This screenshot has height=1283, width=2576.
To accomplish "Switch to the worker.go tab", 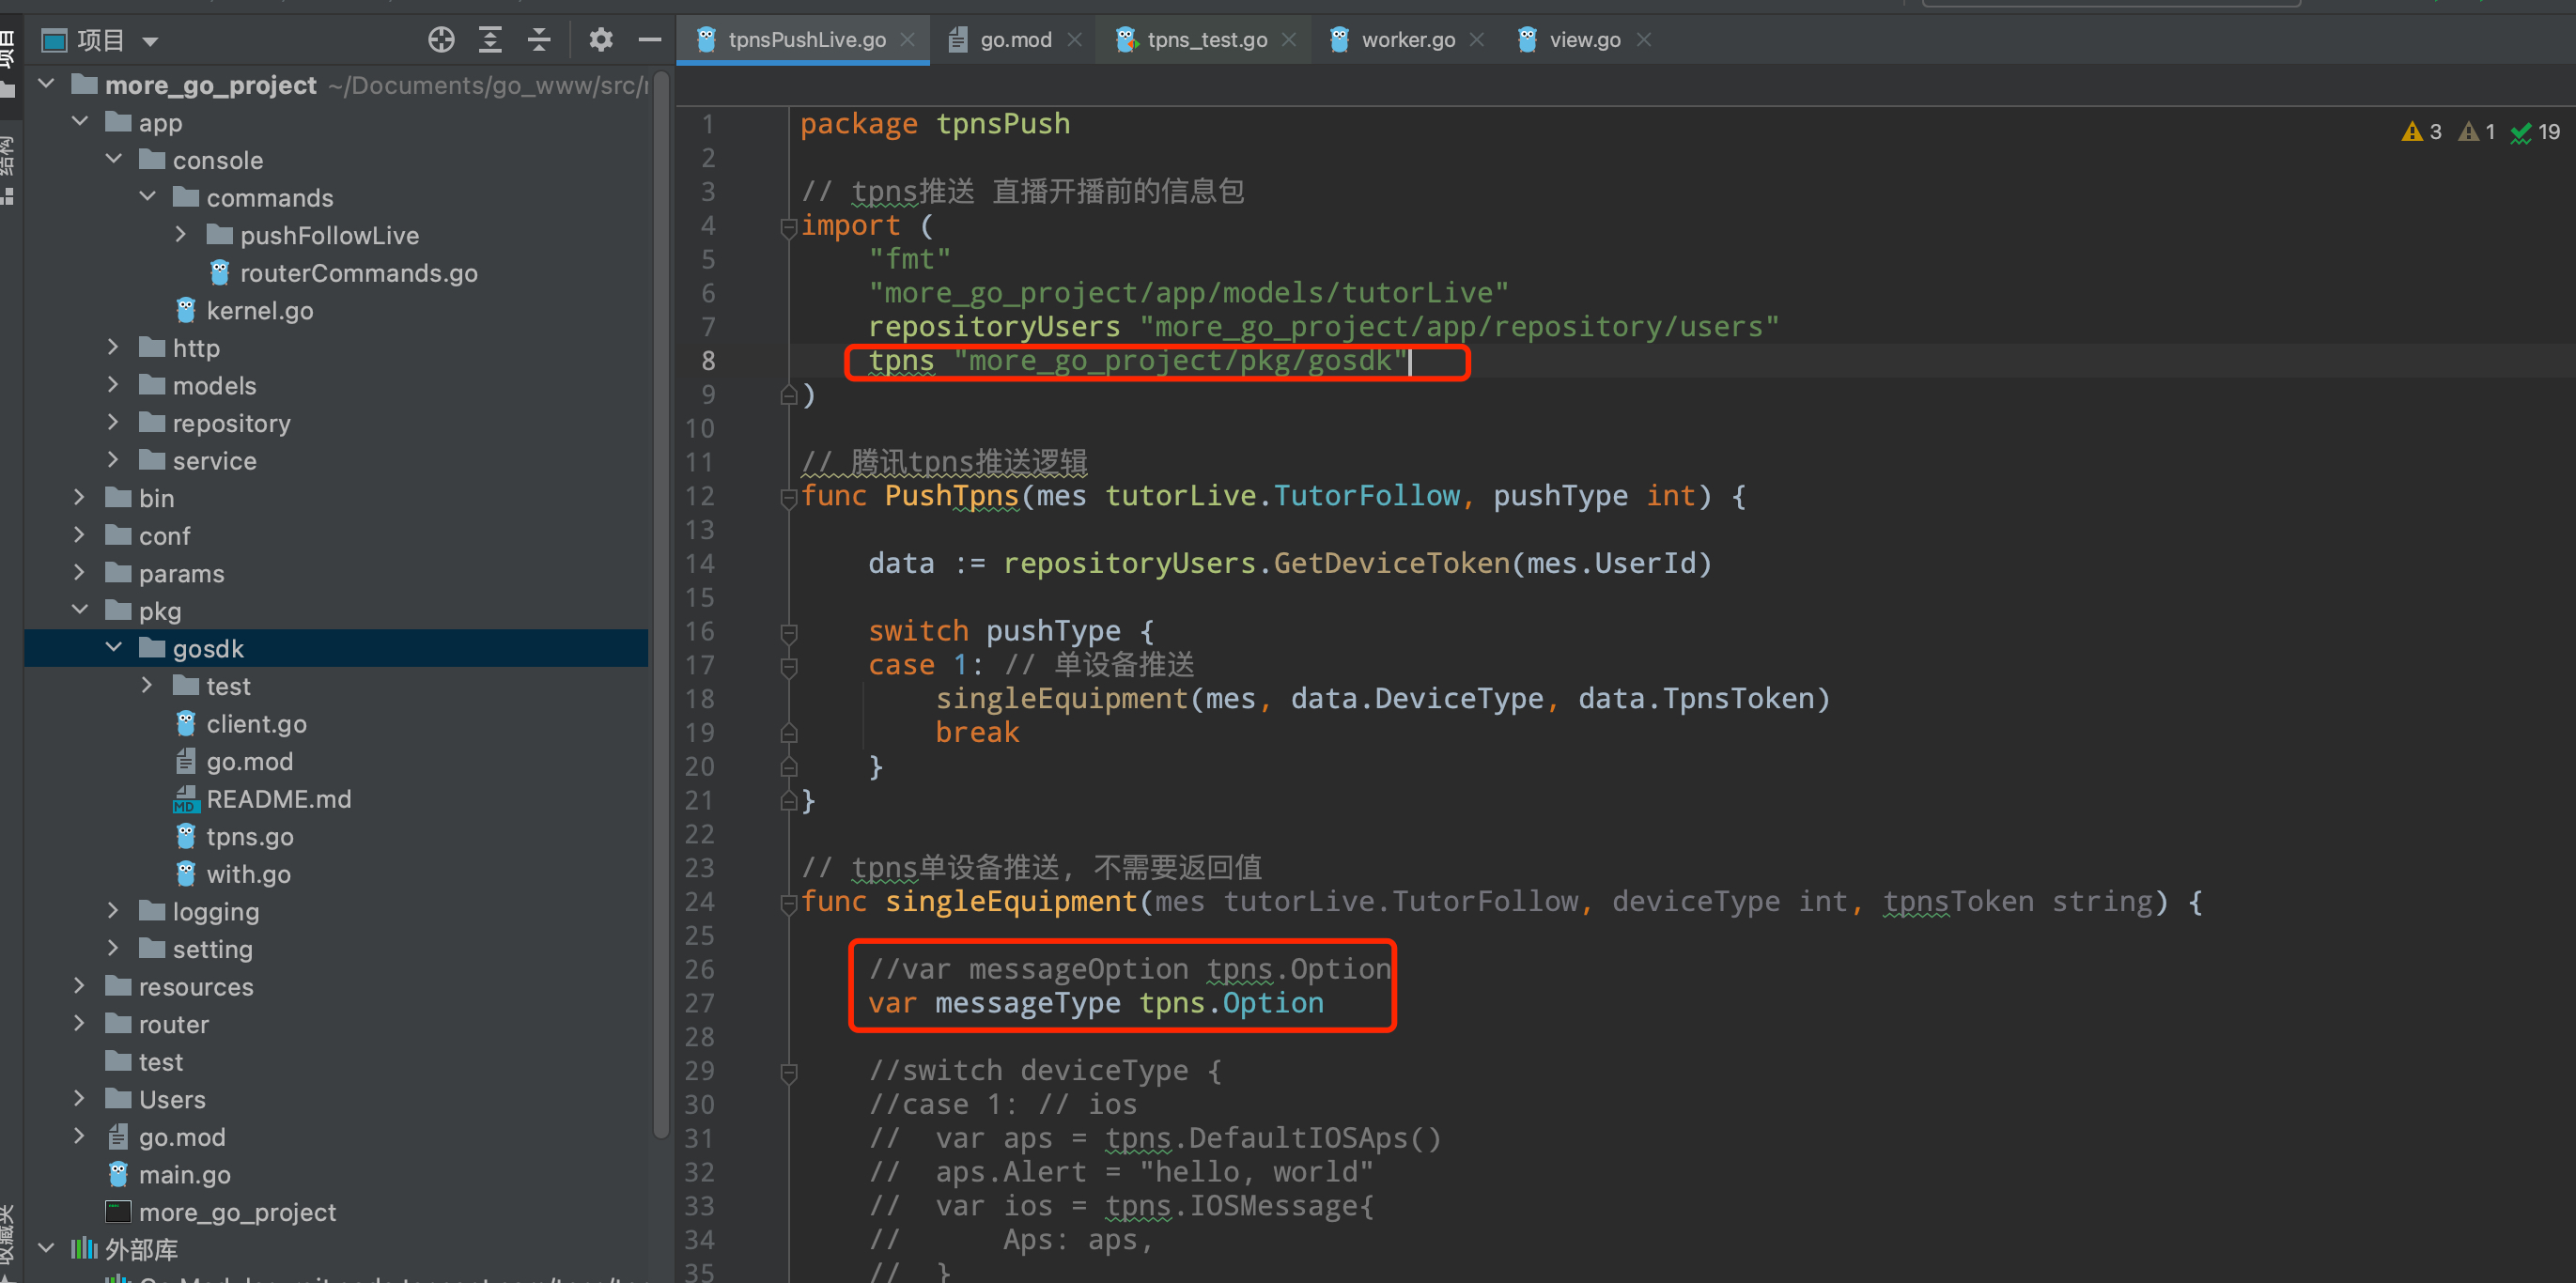I will pyautogui.click(x=1407, y=40).
